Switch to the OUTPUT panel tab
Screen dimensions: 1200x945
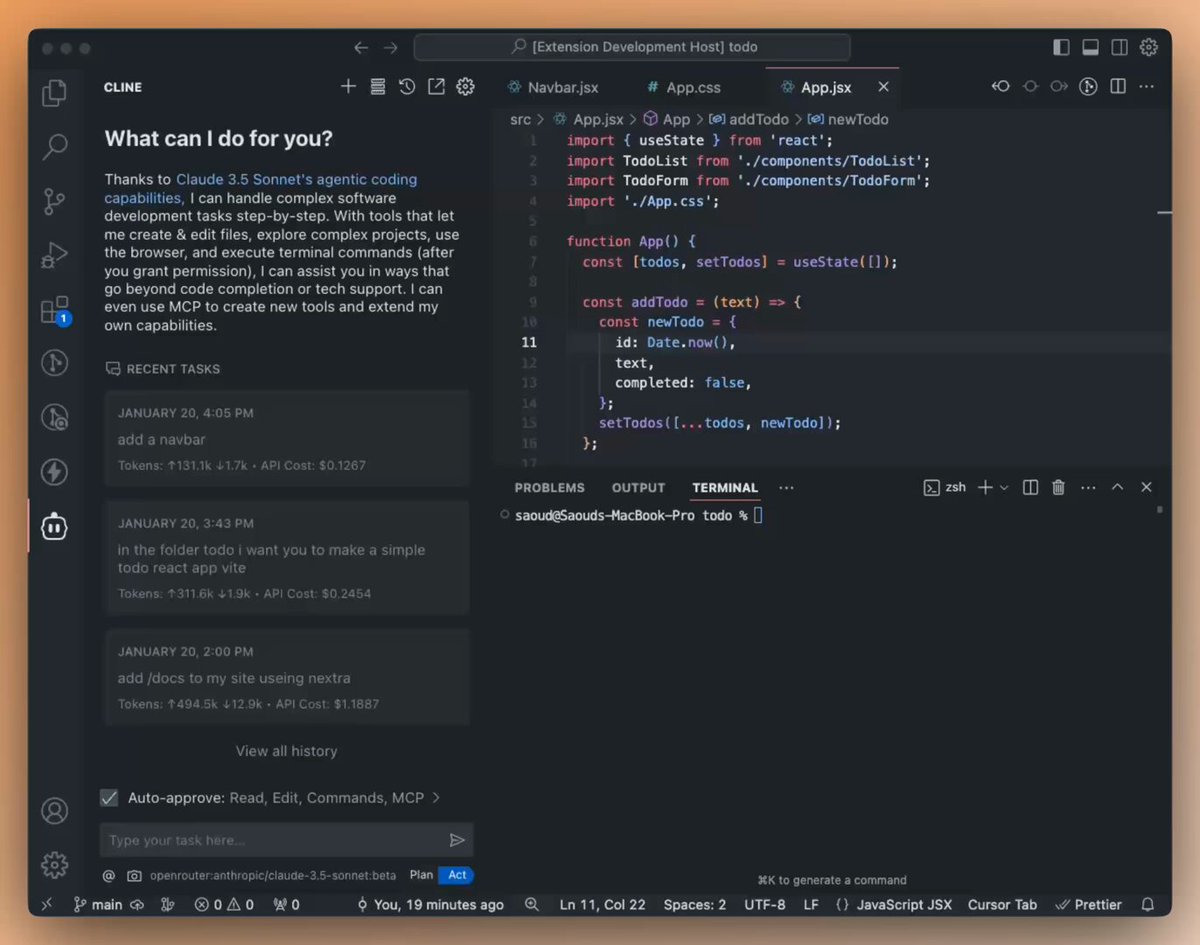click(x=638, y=488)
